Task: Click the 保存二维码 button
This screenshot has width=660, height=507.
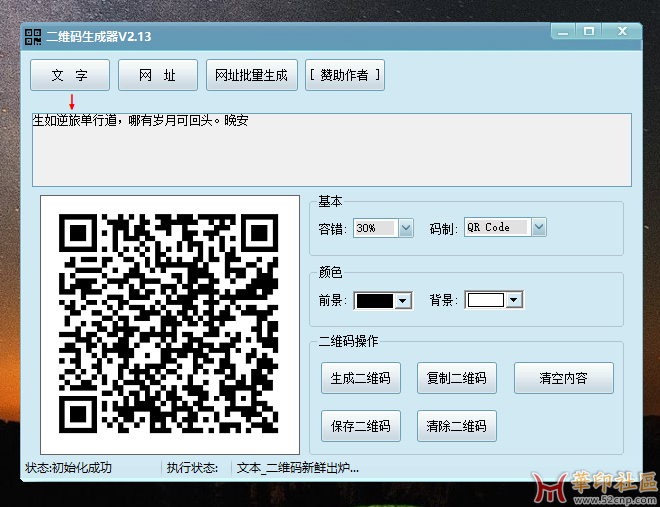Action: (x=361, y=426)
